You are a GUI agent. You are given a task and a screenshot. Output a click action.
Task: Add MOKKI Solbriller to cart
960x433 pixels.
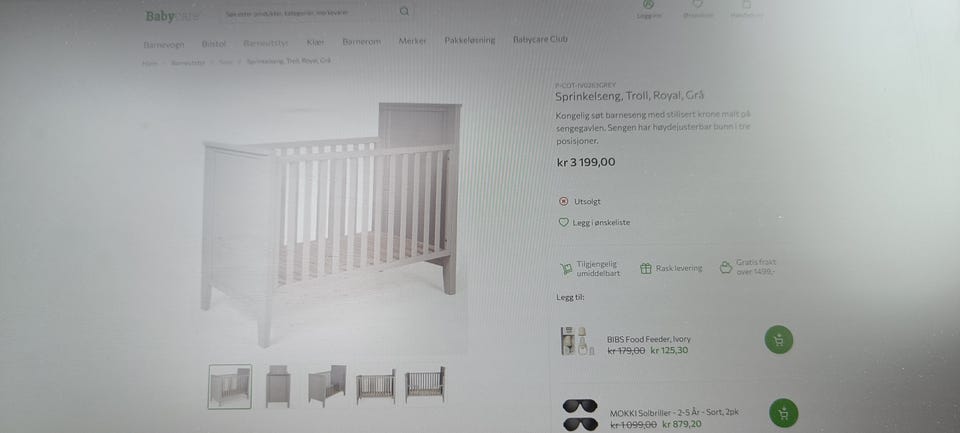point(783,413)
